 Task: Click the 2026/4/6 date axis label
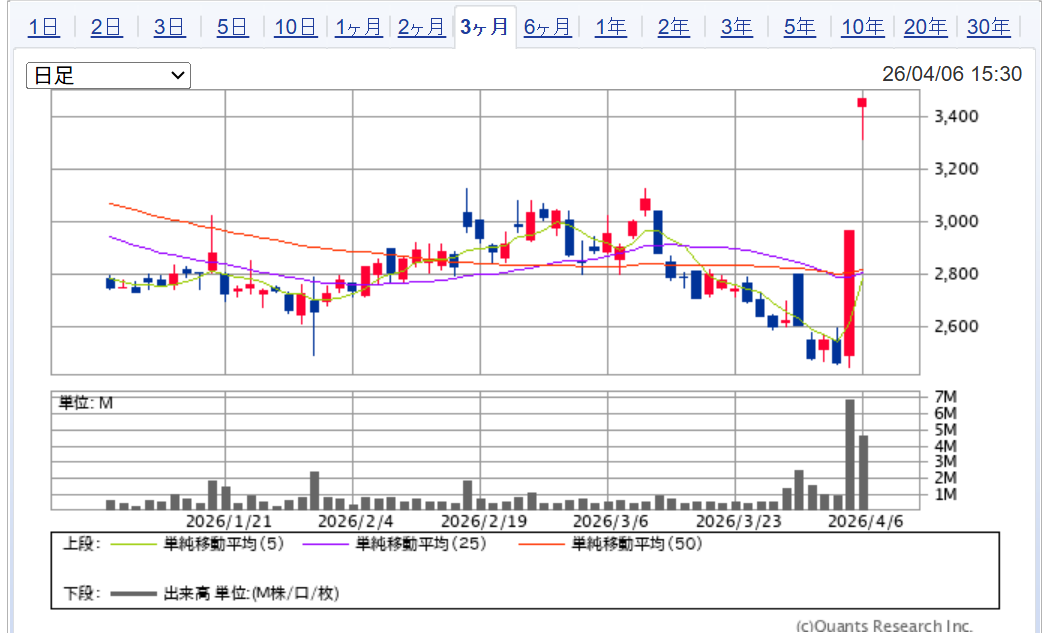866,522
